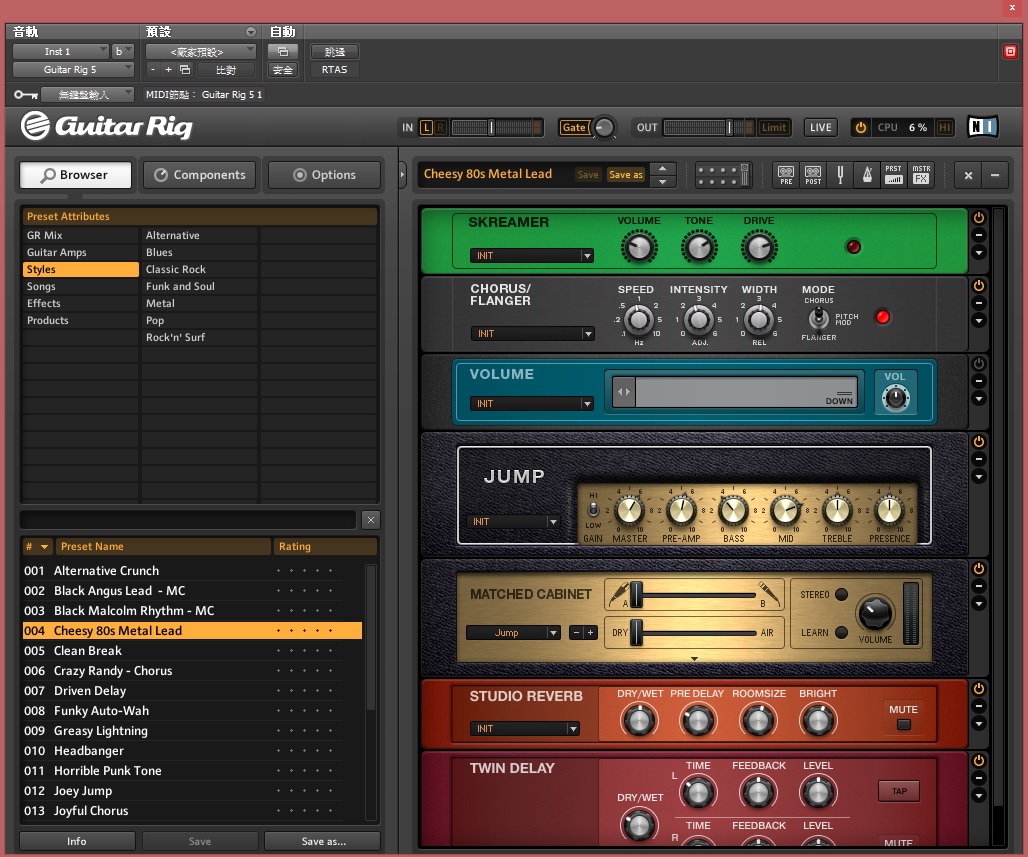Adjust the Jump amp BASS knob
This screenshot has height=857, width=1028.
point(733,511)
